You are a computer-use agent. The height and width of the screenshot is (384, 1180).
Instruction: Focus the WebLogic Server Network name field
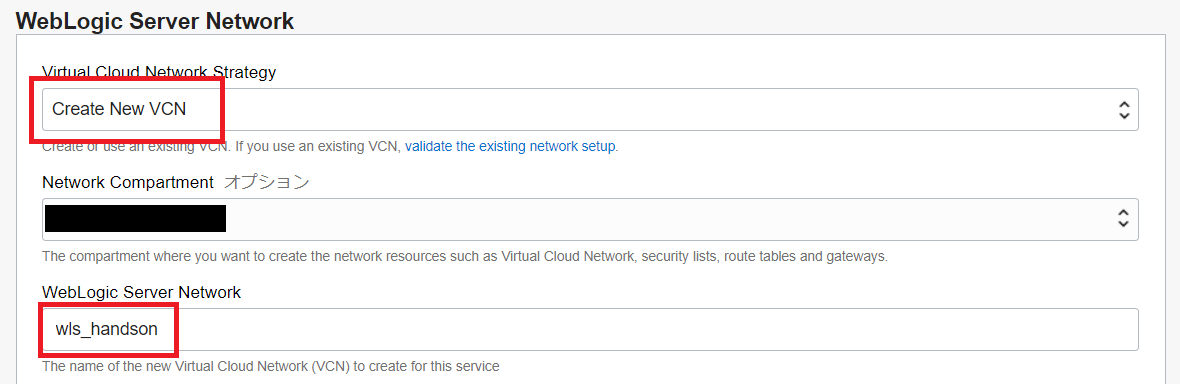point(590,329)
